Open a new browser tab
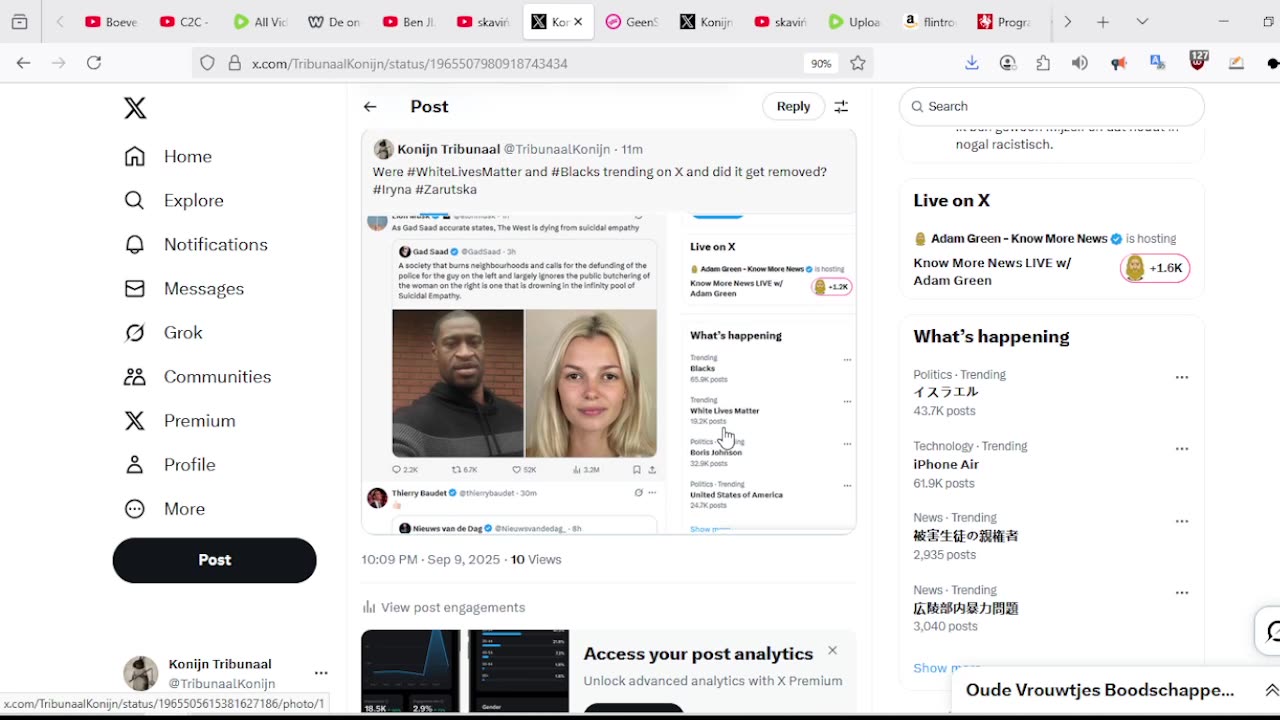1280x720 pixels. (x=1103, y=22)
